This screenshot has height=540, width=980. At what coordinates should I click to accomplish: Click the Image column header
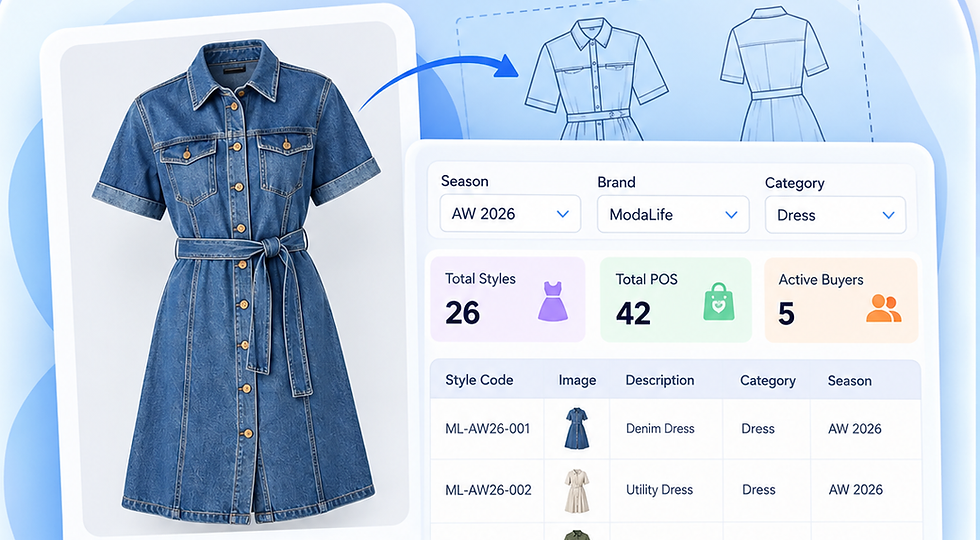pyautogui.click(x=577, y=380)
